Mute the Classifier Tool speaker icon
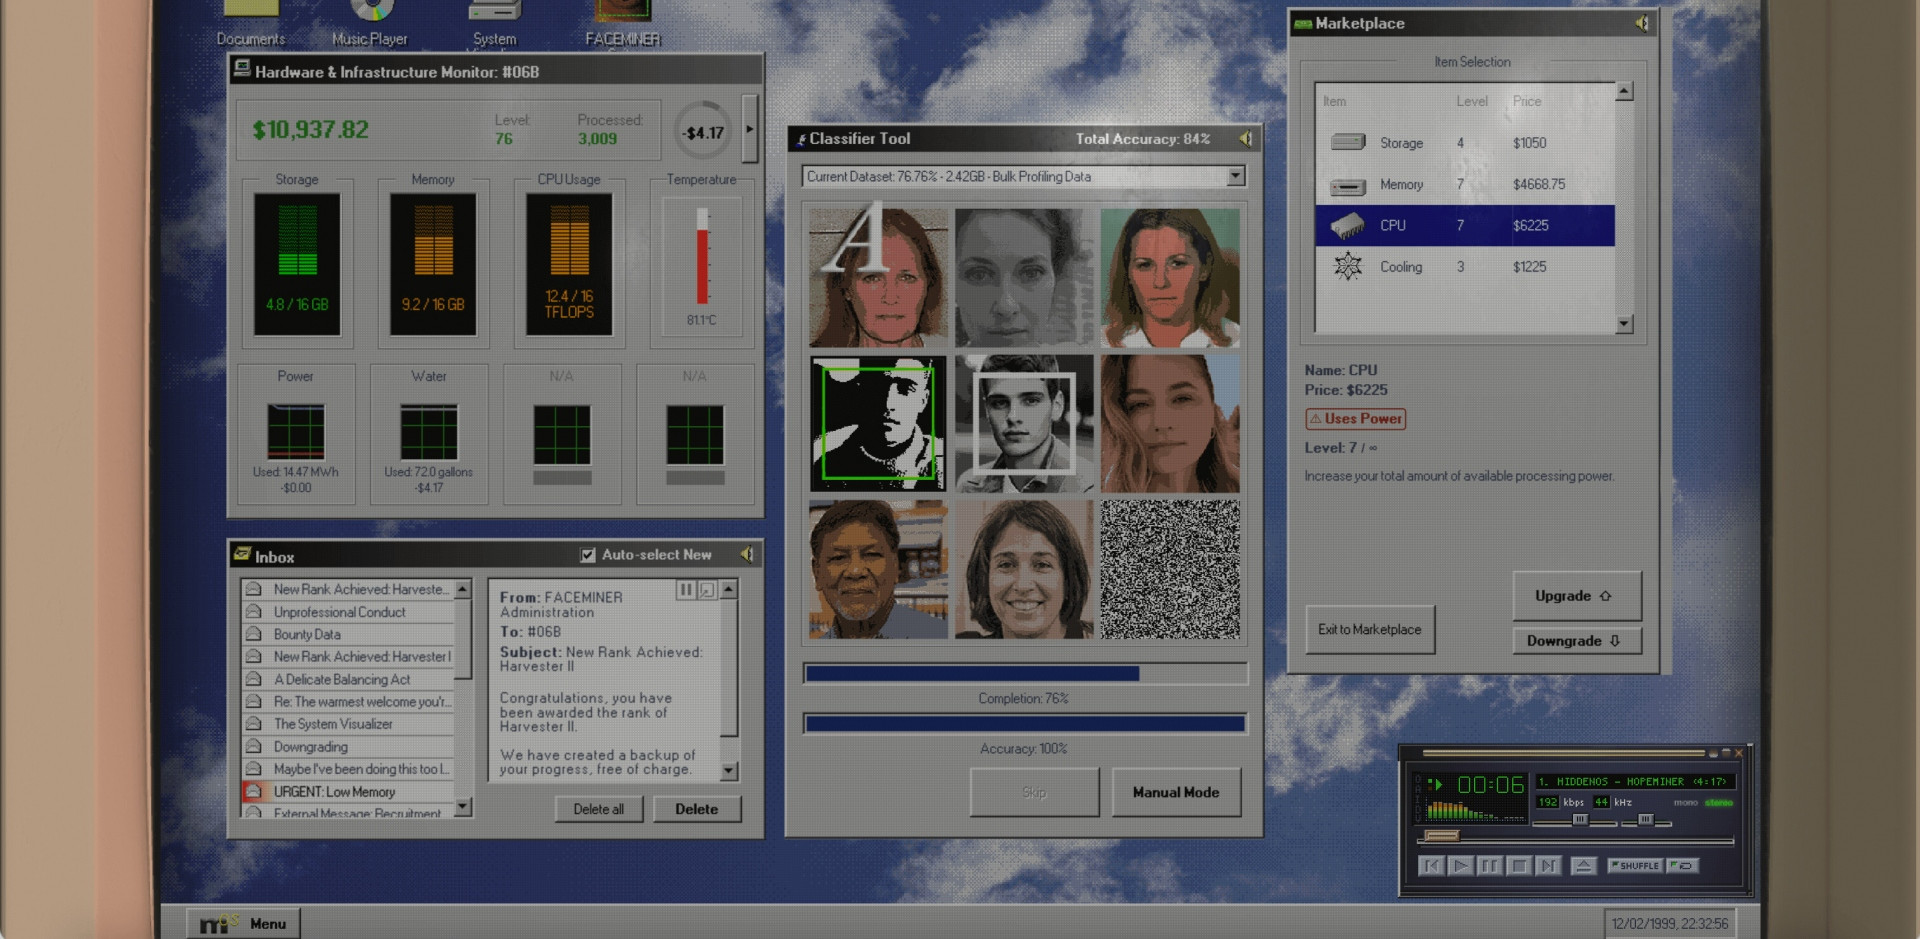The height and width of the screenshot is (939, 1920). (1245, 139)
